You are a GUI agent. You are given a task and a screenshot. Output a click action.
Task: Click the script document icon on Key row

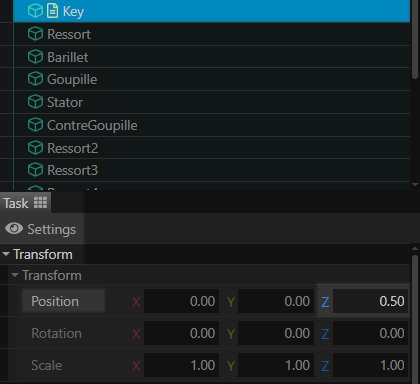click(x=52, y=11)
